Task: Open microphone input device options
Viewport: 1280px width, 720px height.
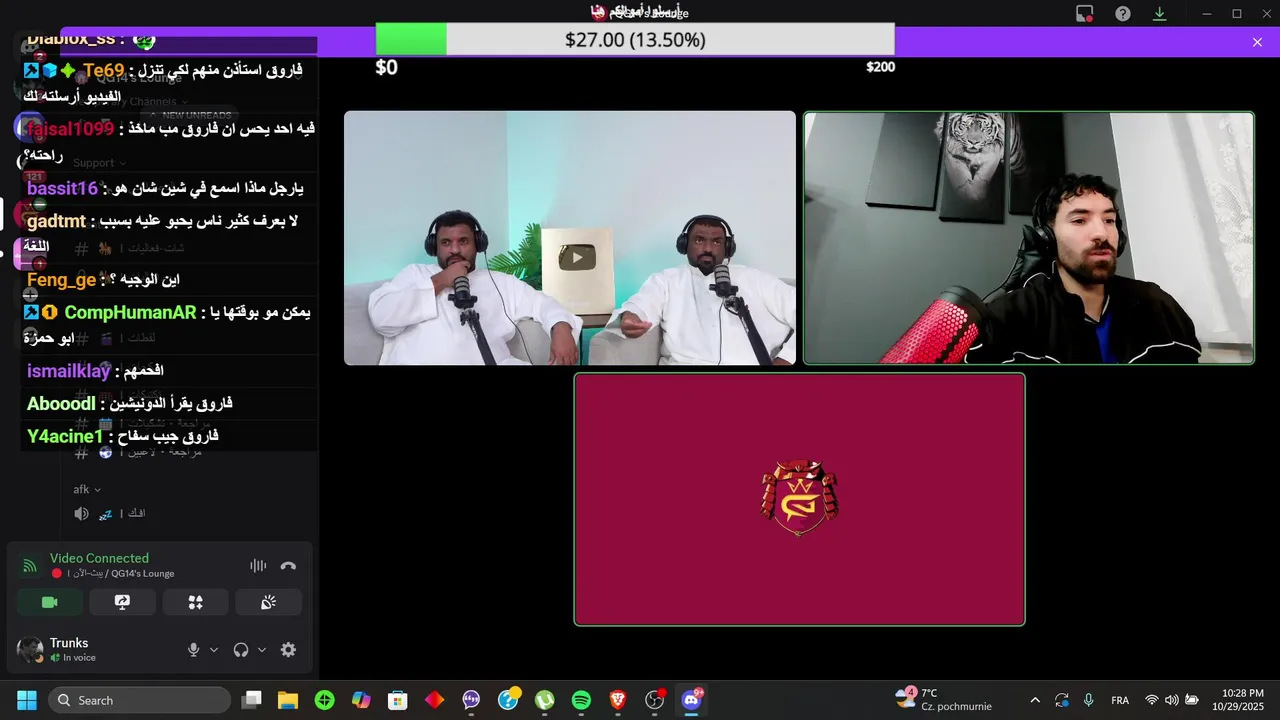Action: tap(213, 650)
